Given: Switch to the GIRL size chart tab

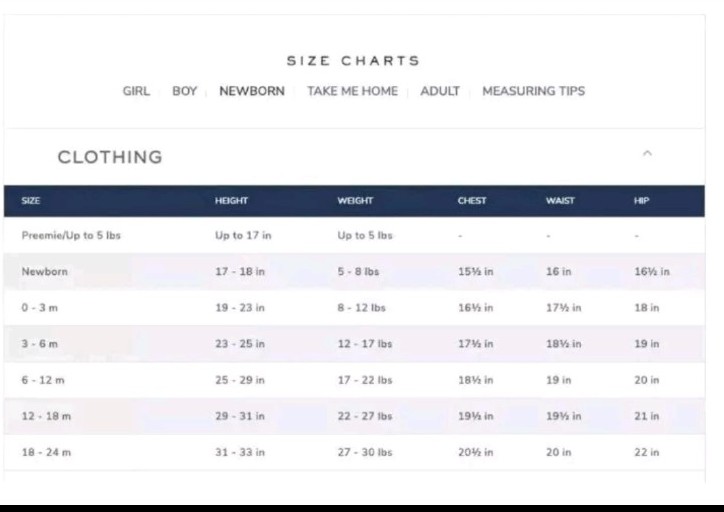Looking at the screenshot, I should [136, 91].
